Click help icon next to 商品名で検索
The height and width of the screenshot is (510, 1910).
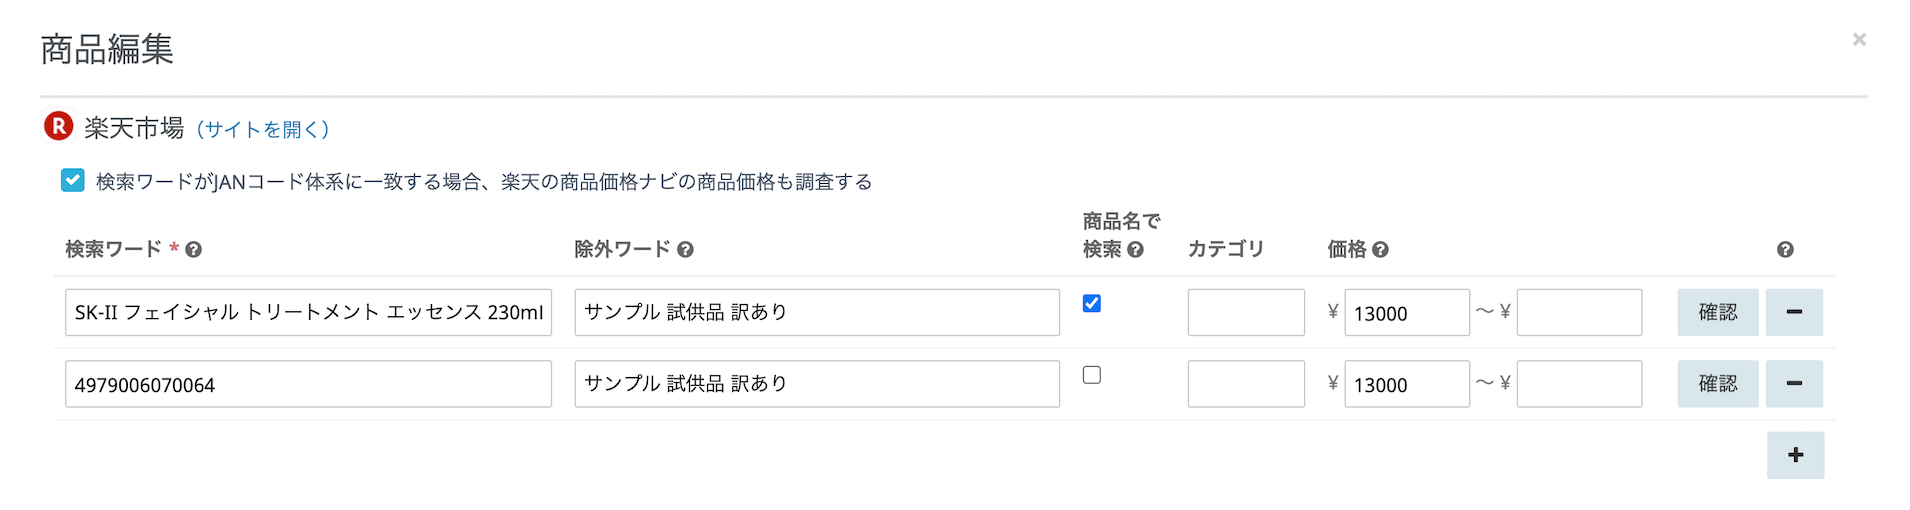tap(1135, 250)
